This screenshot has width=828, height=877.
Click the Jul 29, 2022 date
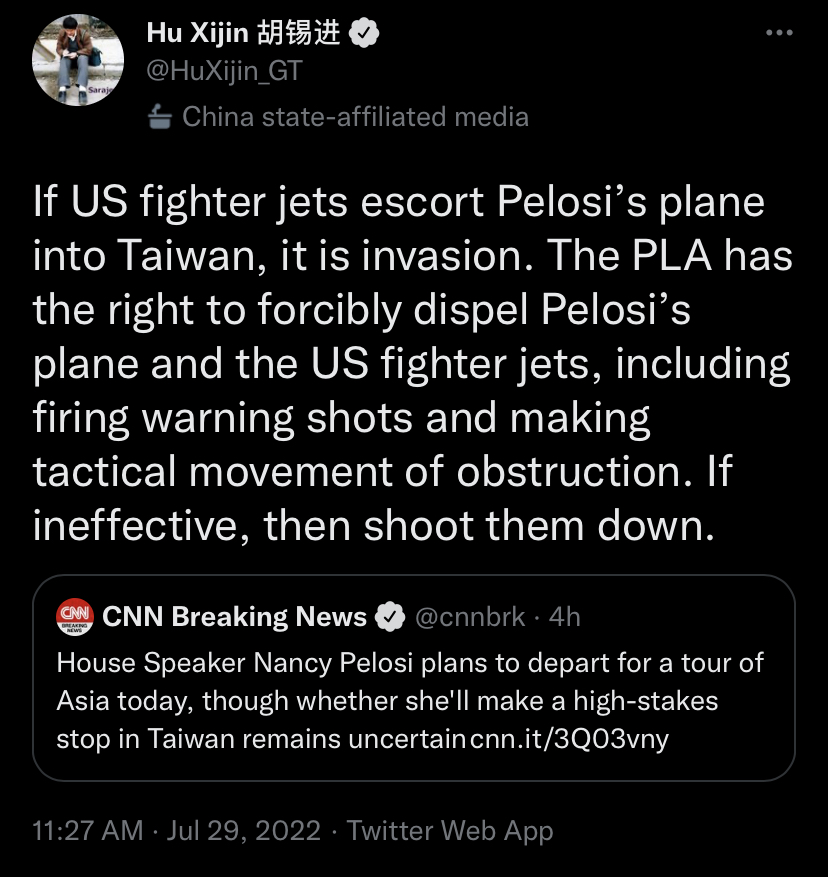tap(244, 830)
